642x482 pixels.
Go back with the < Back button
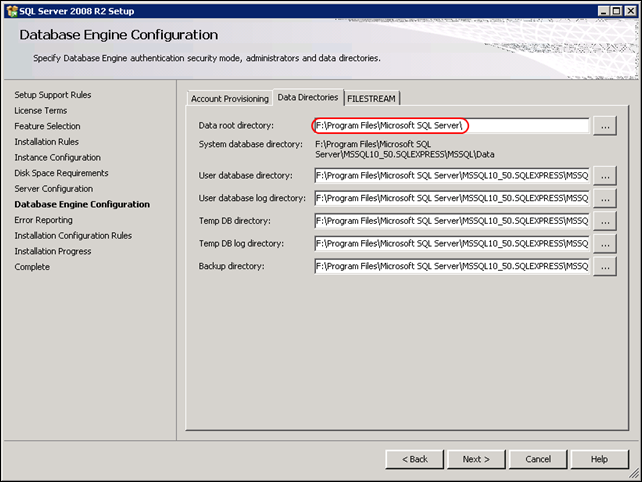(x=414, y=459)
